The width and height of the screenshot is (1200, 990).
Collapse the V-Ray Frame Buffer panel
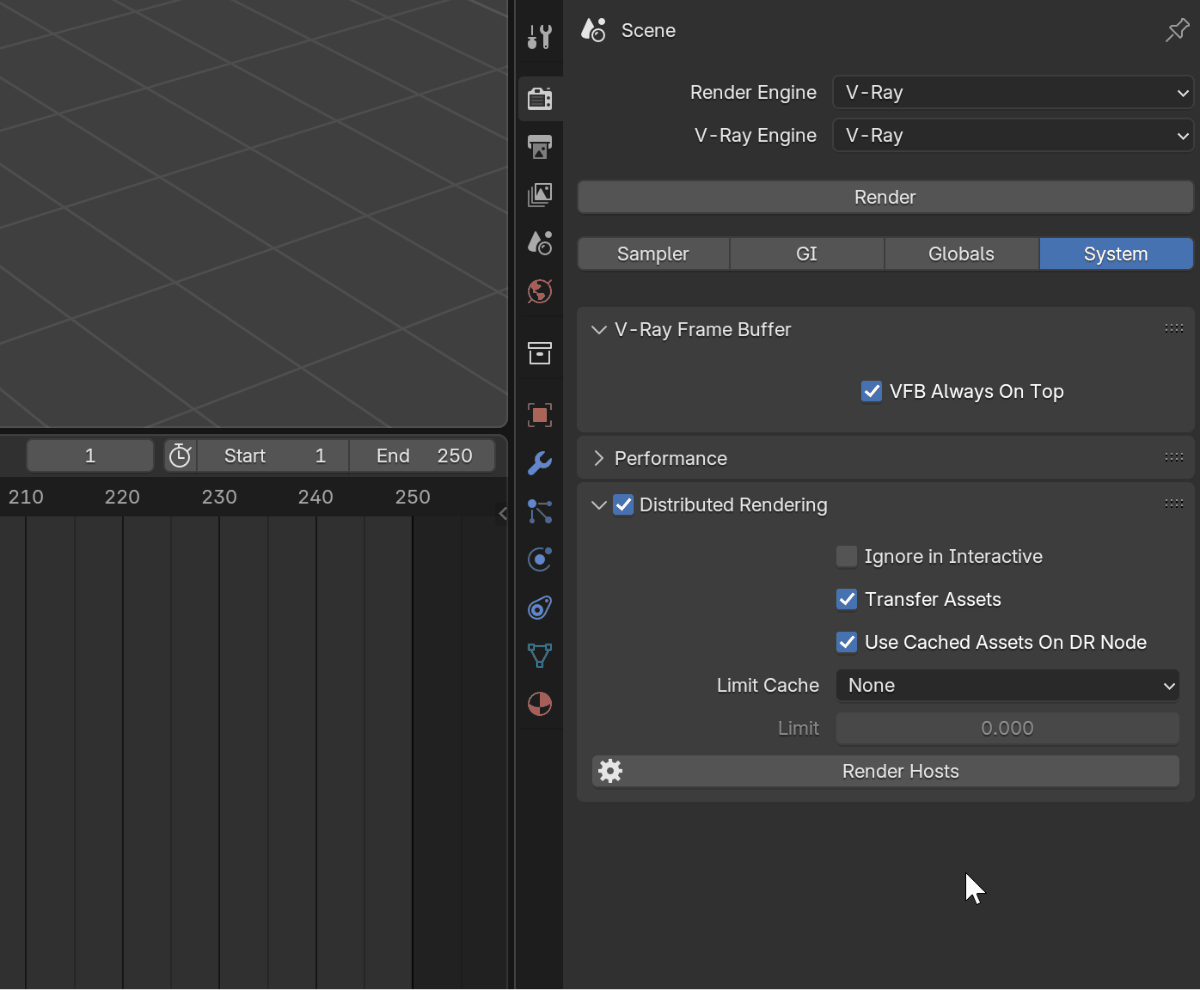[599, 329]
